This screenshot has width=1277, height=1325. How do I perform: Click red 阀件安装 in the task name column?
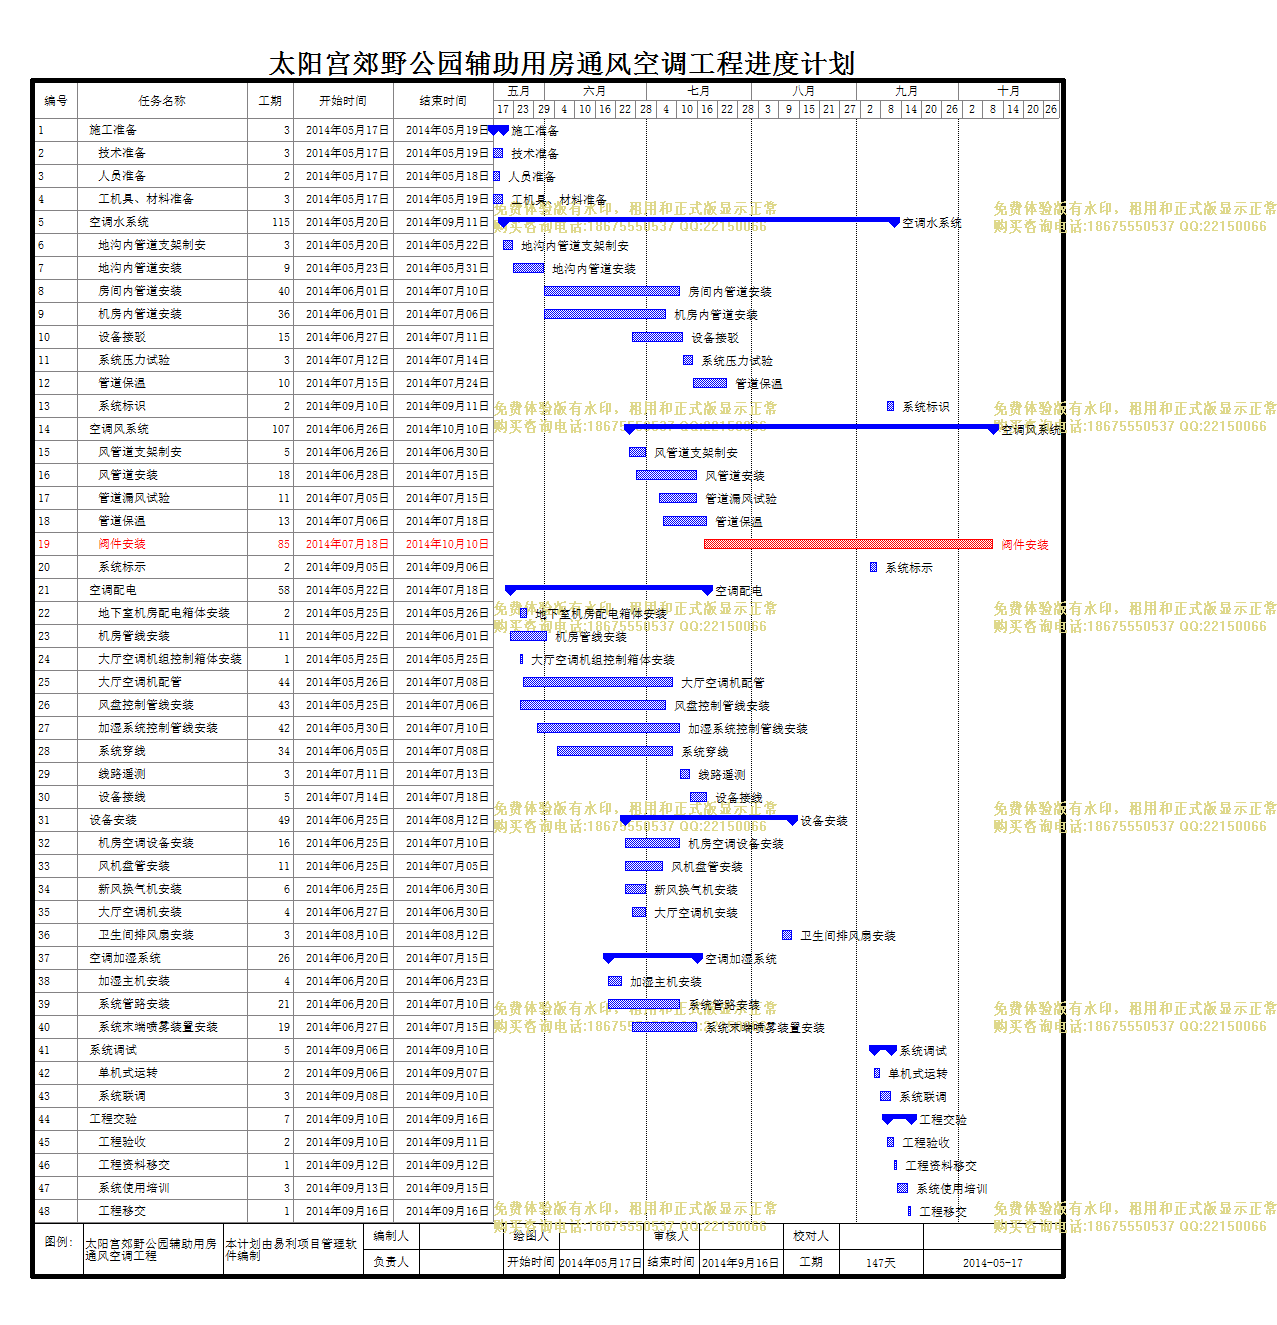(x=122, y=544)
